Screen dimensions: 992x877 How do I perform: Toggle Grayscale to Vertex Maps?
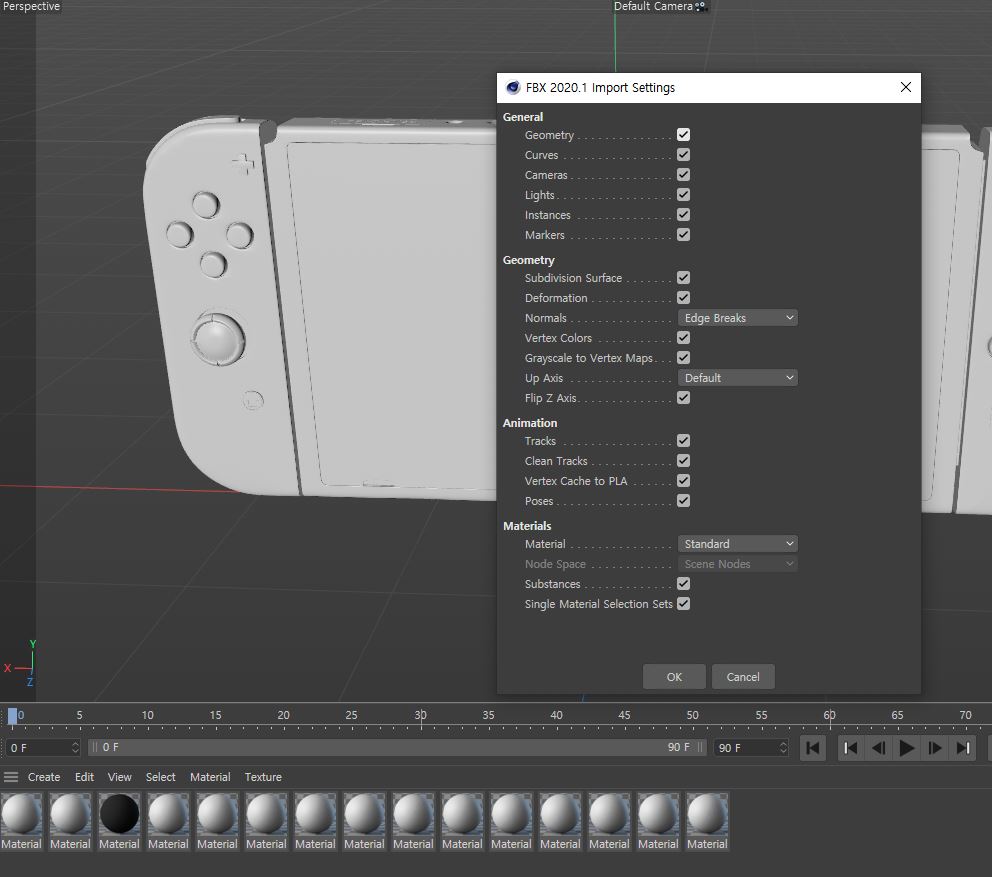[x=683, y=358]
